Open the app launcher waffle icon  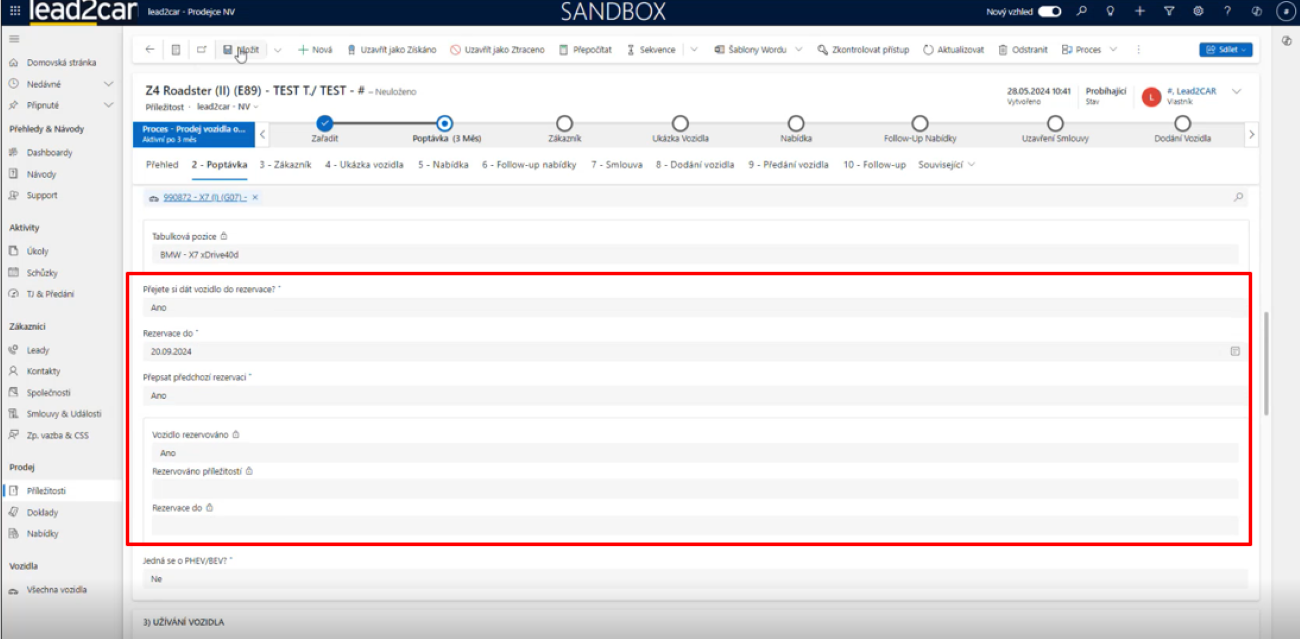(13, 11)
